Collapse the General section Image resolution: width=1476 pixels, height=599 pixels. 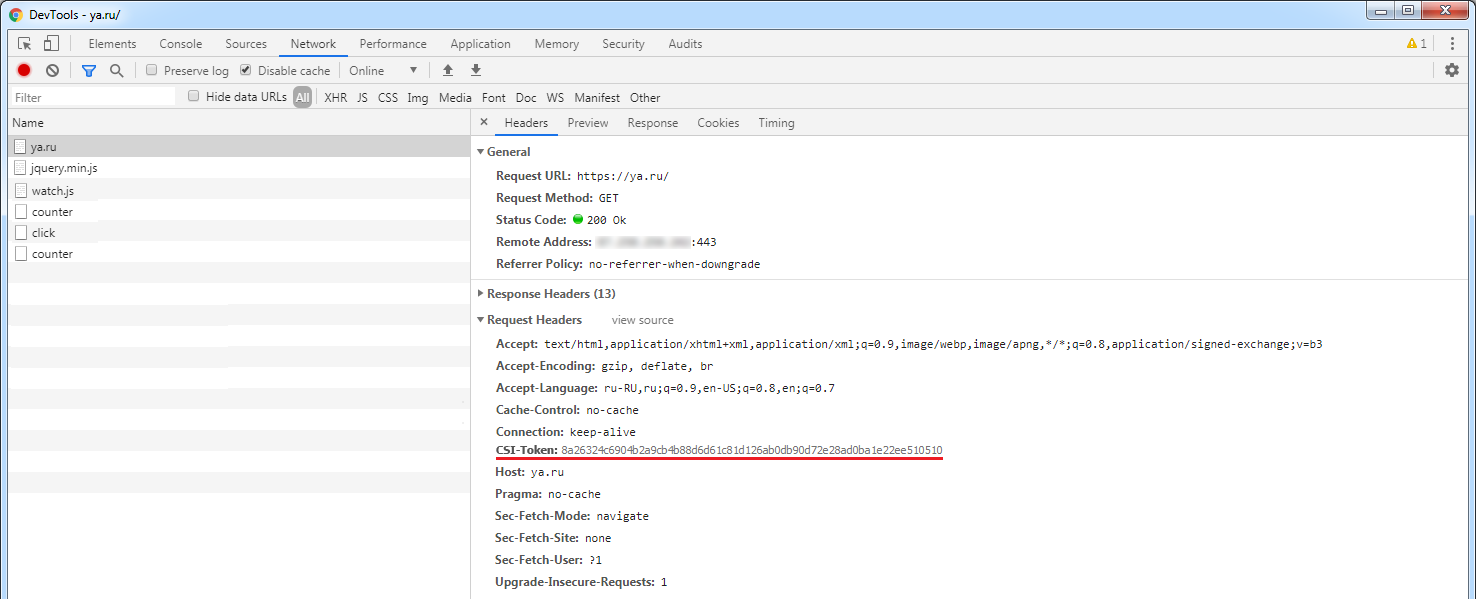[x=481, y=152]
